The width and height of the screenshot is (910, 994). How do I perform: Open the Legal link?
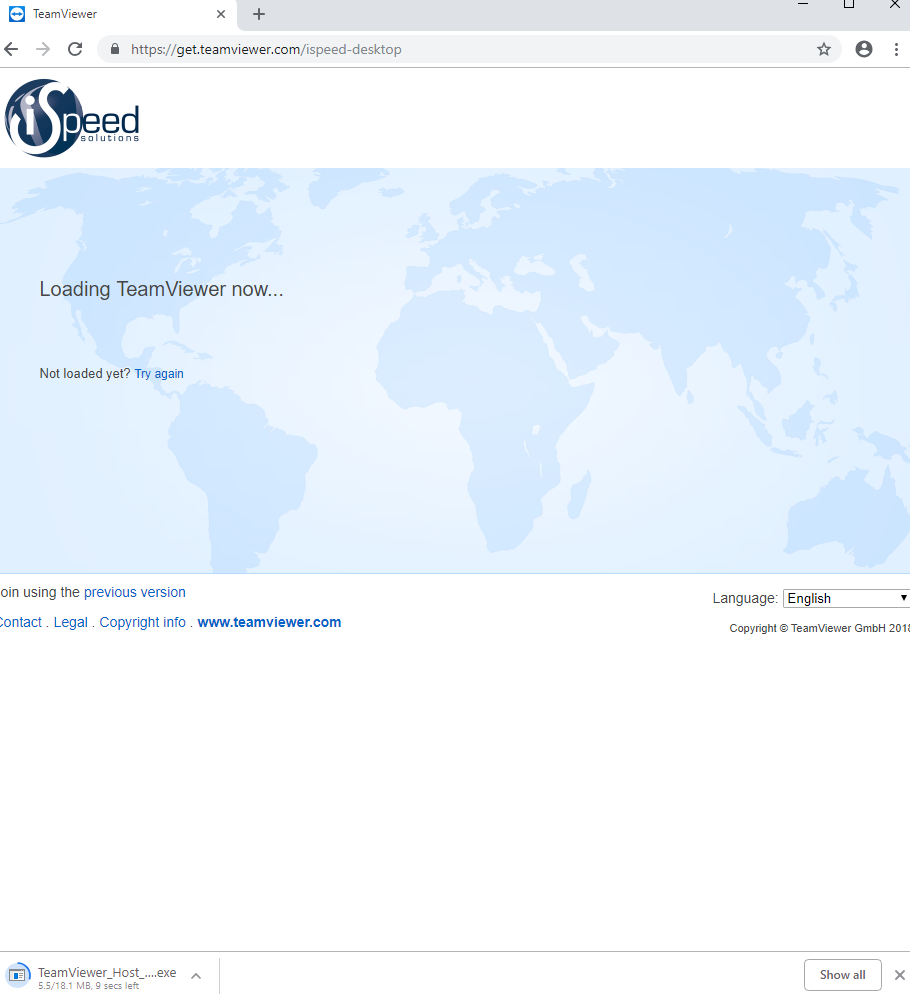(x=70, y=623)
